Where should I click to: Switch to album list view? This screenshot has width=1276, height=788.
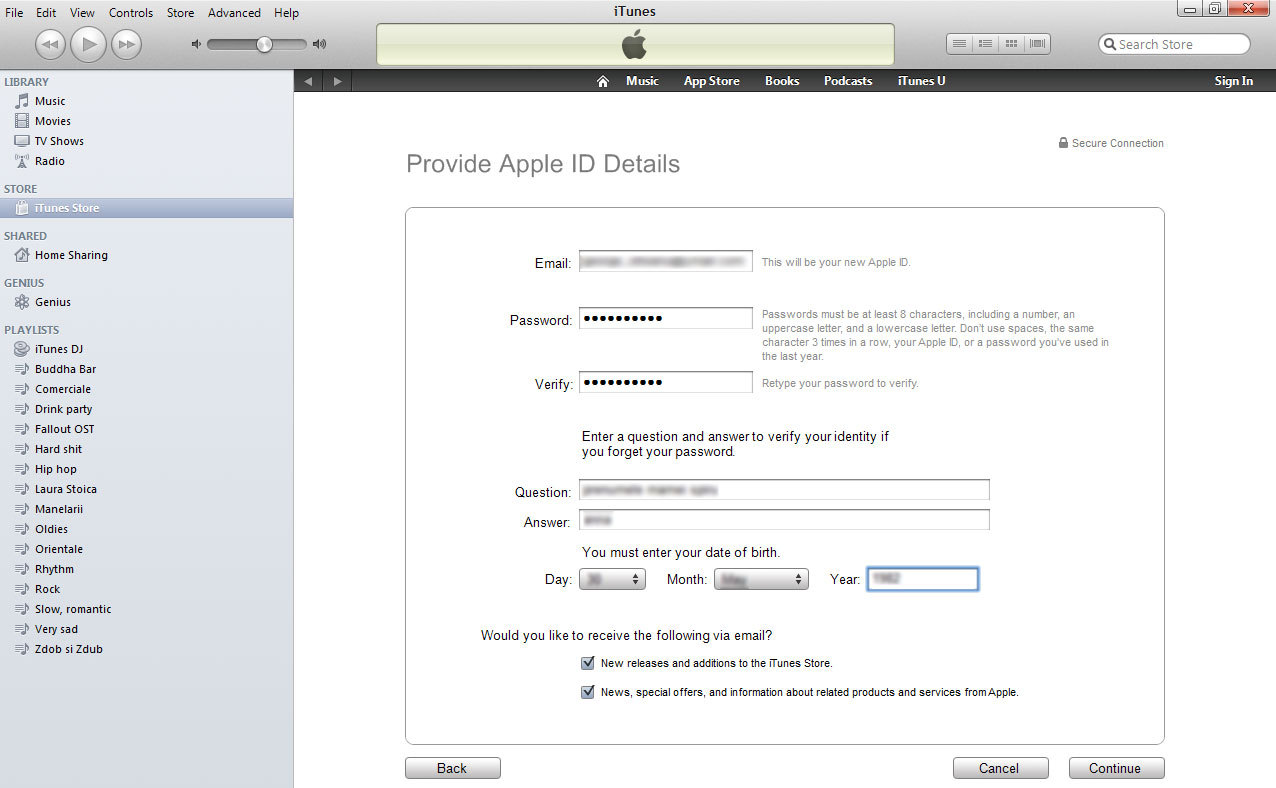pyautogui.click(x=985, y=44)
